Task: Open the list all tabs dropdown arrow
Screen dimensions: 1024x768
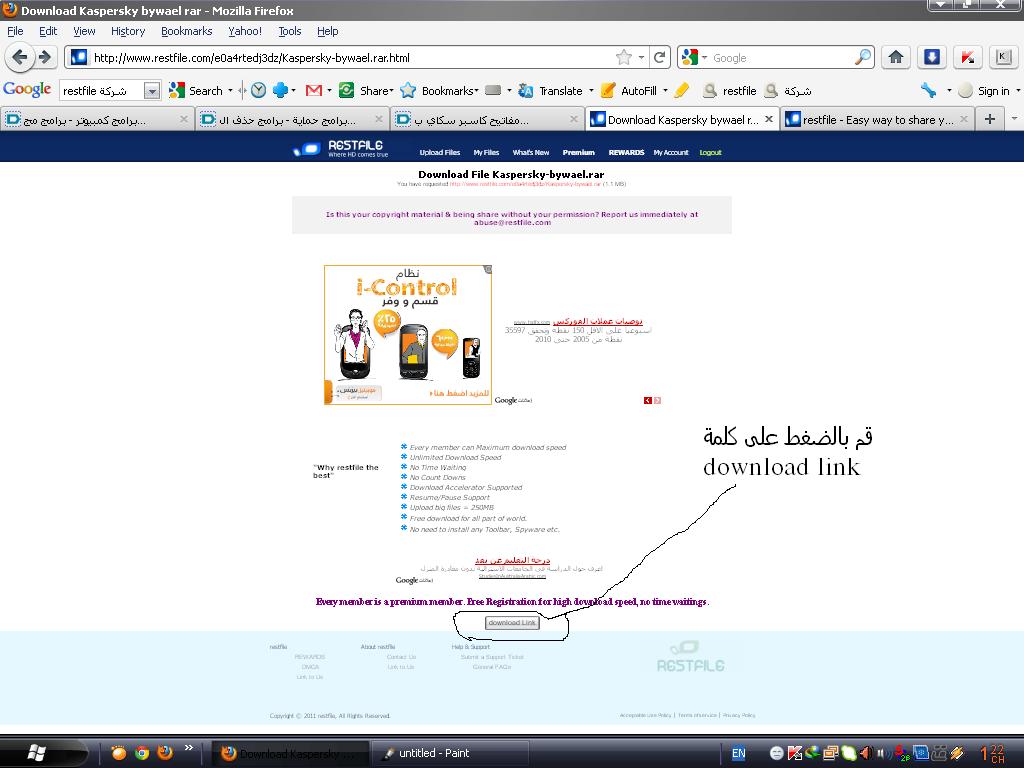Action: point(1014,119)
